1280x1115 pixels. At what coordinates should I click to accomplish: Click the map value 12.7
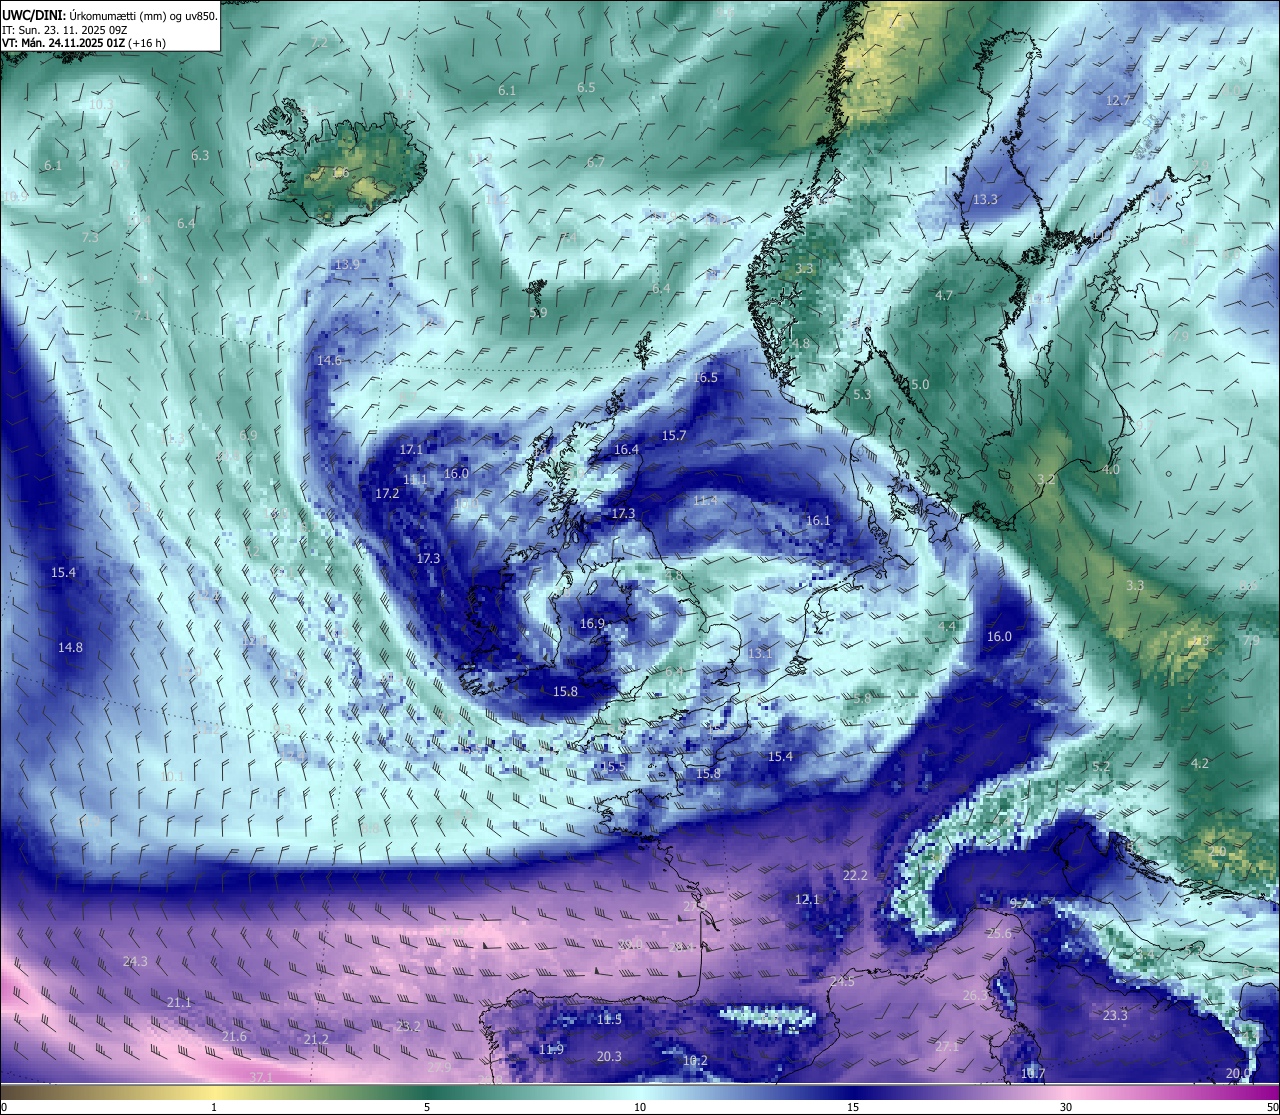click(1118, 101)
